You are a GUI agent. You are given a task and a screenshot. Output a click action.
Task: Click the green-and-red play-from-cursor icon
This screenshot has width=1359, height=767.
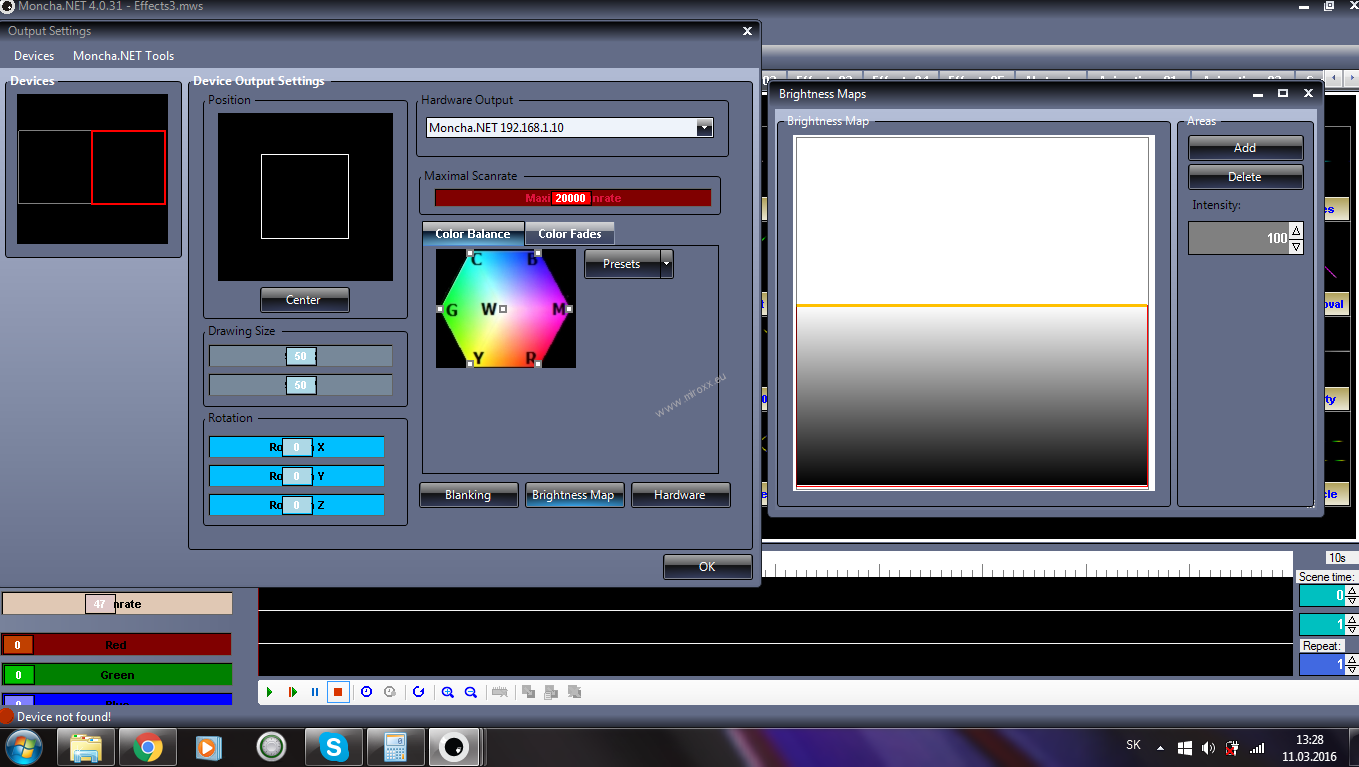292,691
